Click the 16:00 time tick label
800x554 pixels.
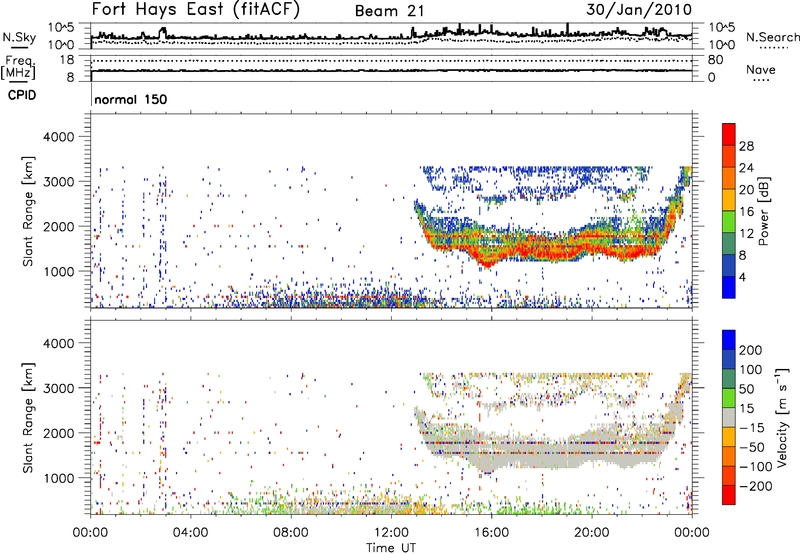(x=492, y=533)
